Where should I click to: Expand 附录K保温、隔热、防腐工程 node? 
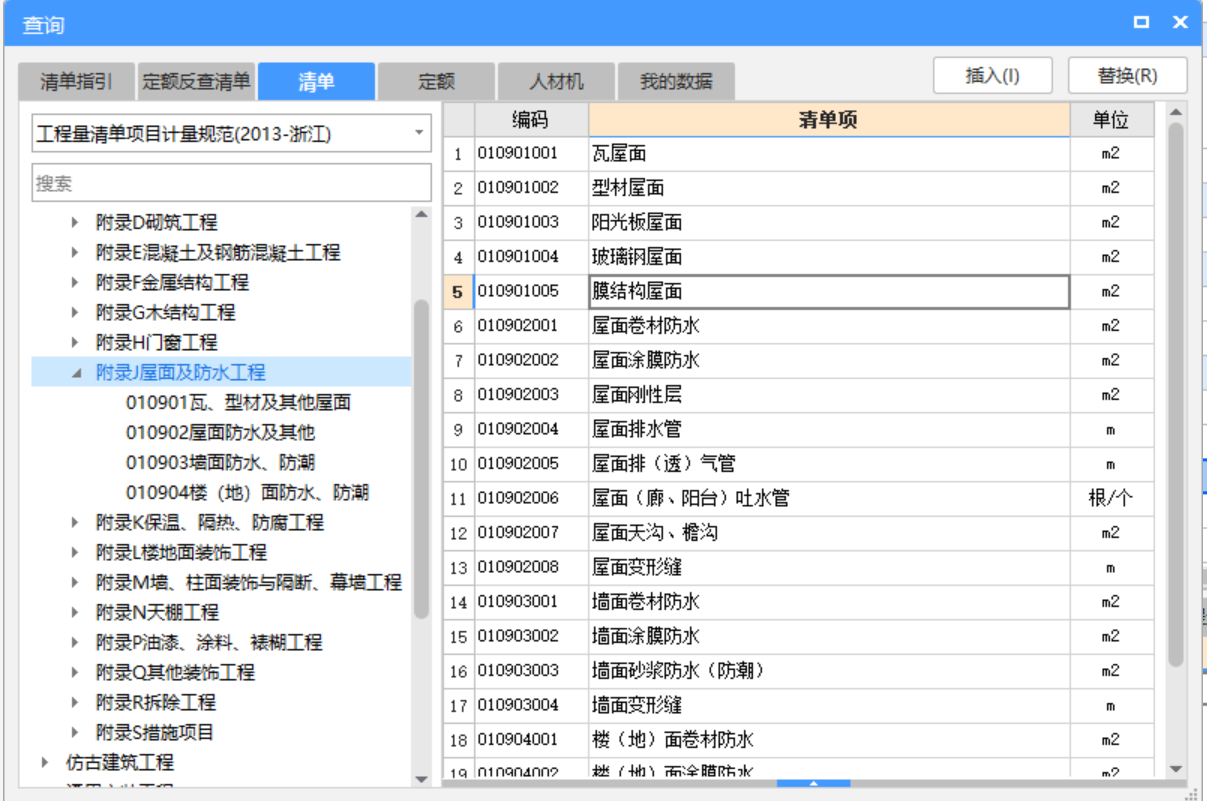75,522
